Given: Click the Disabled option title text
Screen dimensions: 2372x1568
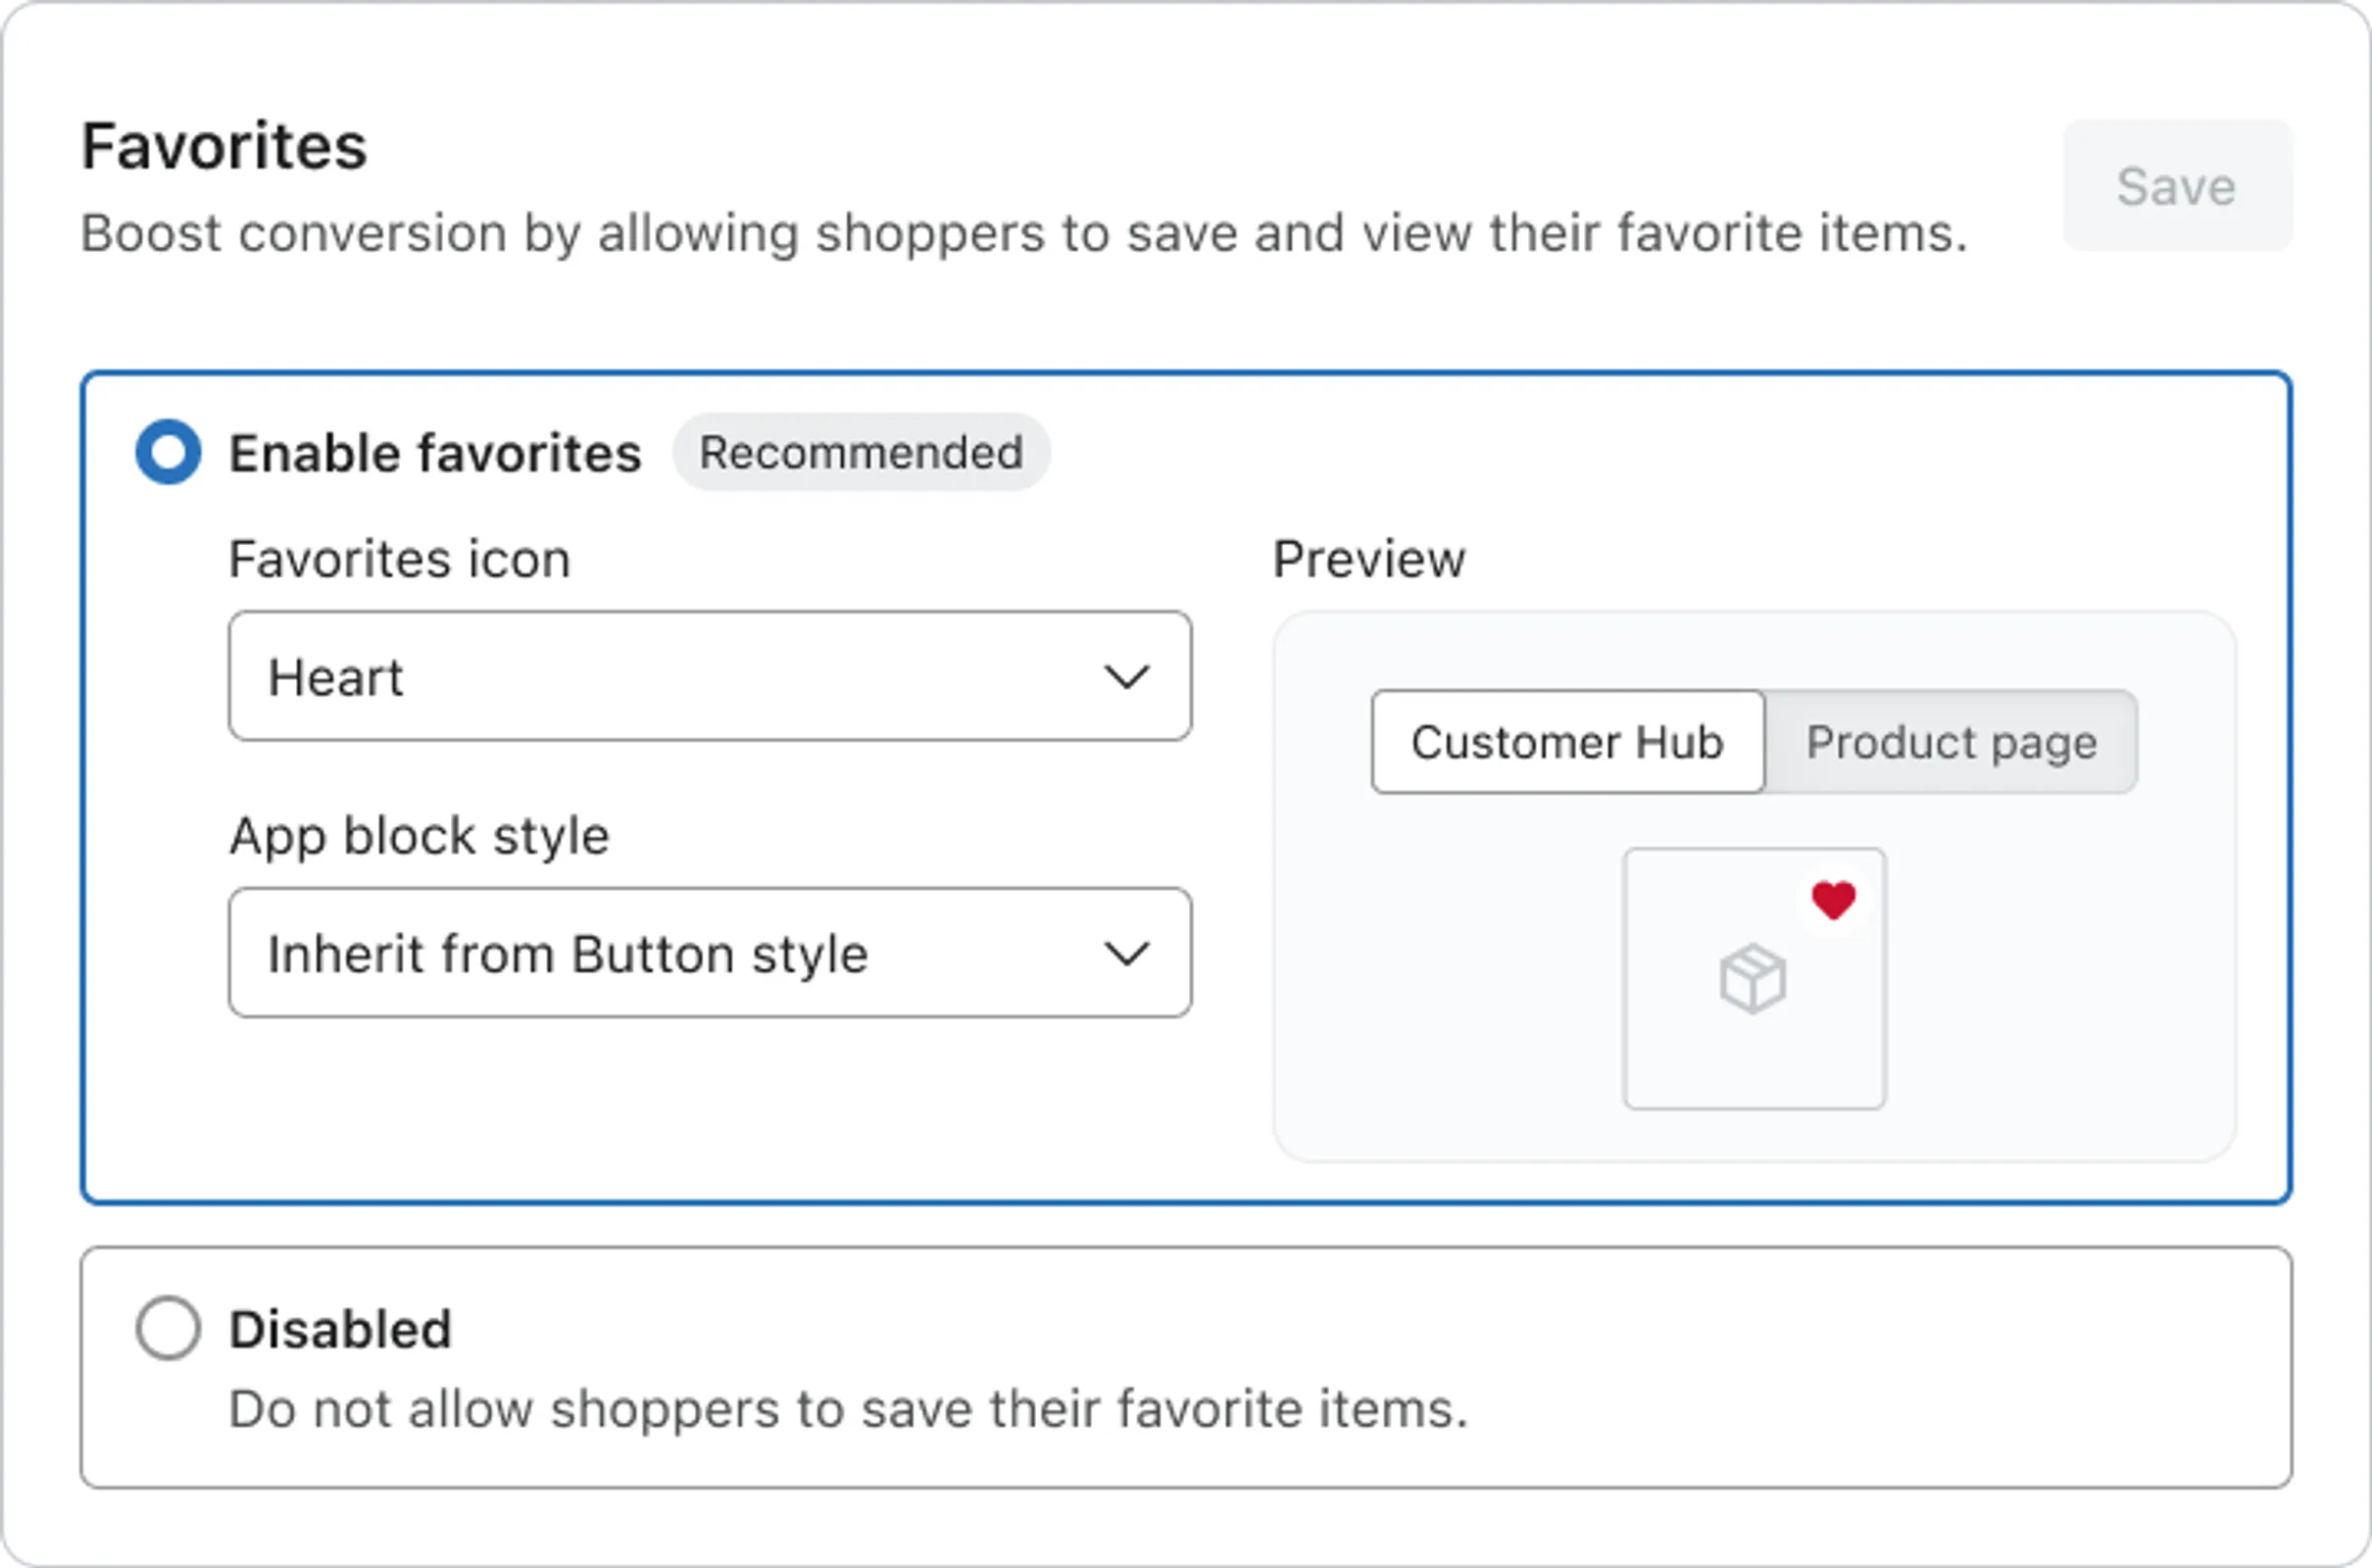Looking at the screenshot, I should [x=340, y=1329].
